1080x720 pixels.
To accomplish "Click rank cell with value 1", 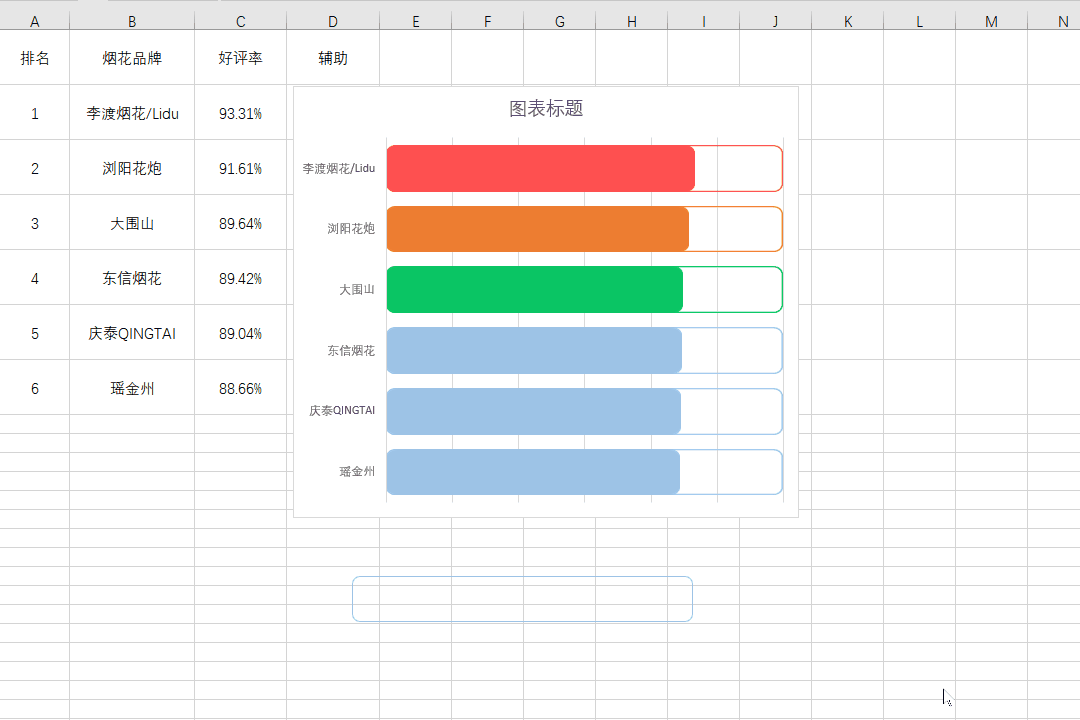I will click(x=34, y=113).
